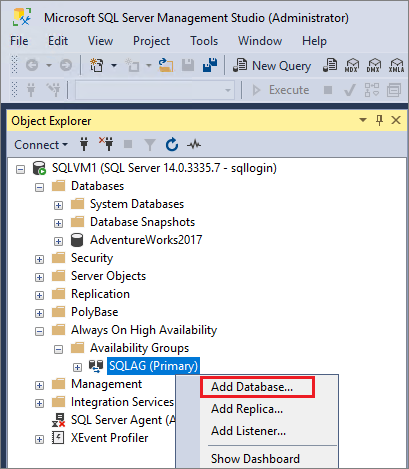The width and height of the screenshot is (409, 469).
Task: Close the Object Explorer panel
Action: (x=396, y=120)
